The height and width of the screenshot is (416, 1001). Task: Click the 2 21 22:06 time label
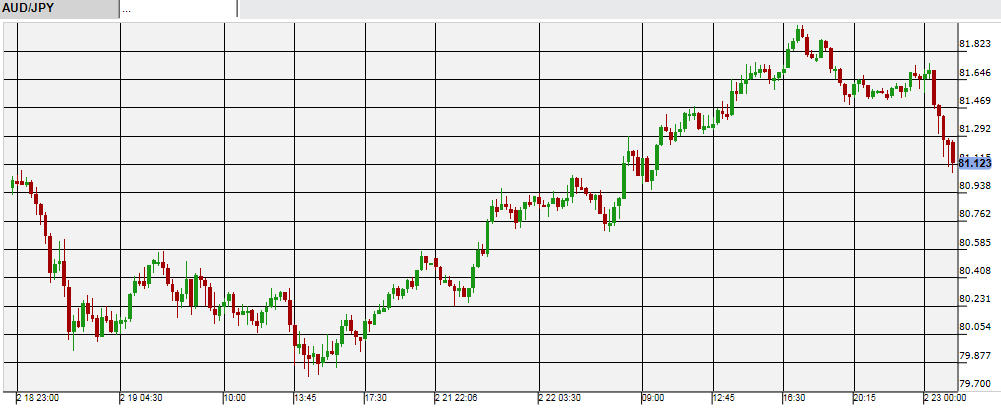tap(457, 398)
